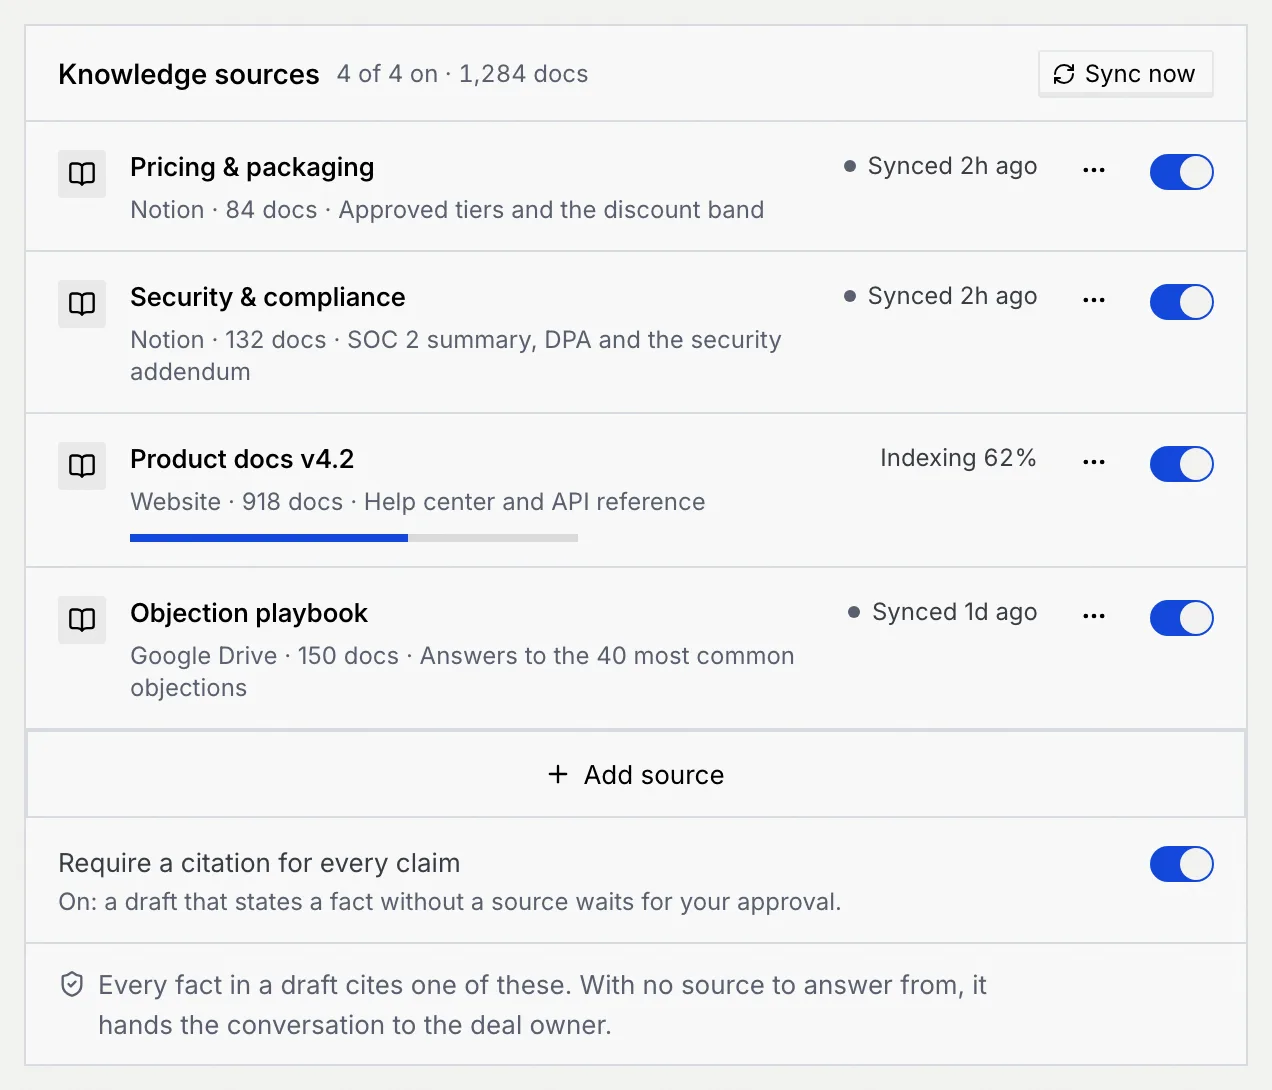This screenshot has height=1090, width=1272.
Task: Click the 4 of 4 on · 1,284 docs summary
Action: point(462,74)
